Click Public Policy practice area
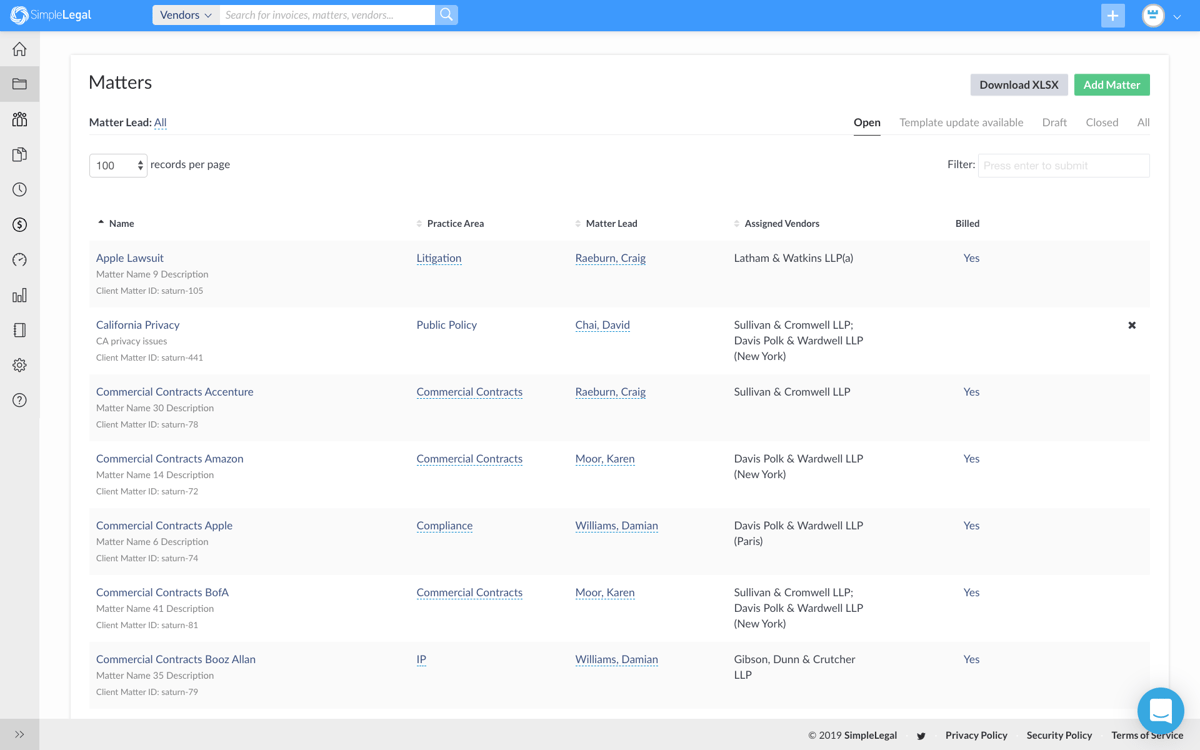This screenshot has width=1200, height=750. [447, 325]
